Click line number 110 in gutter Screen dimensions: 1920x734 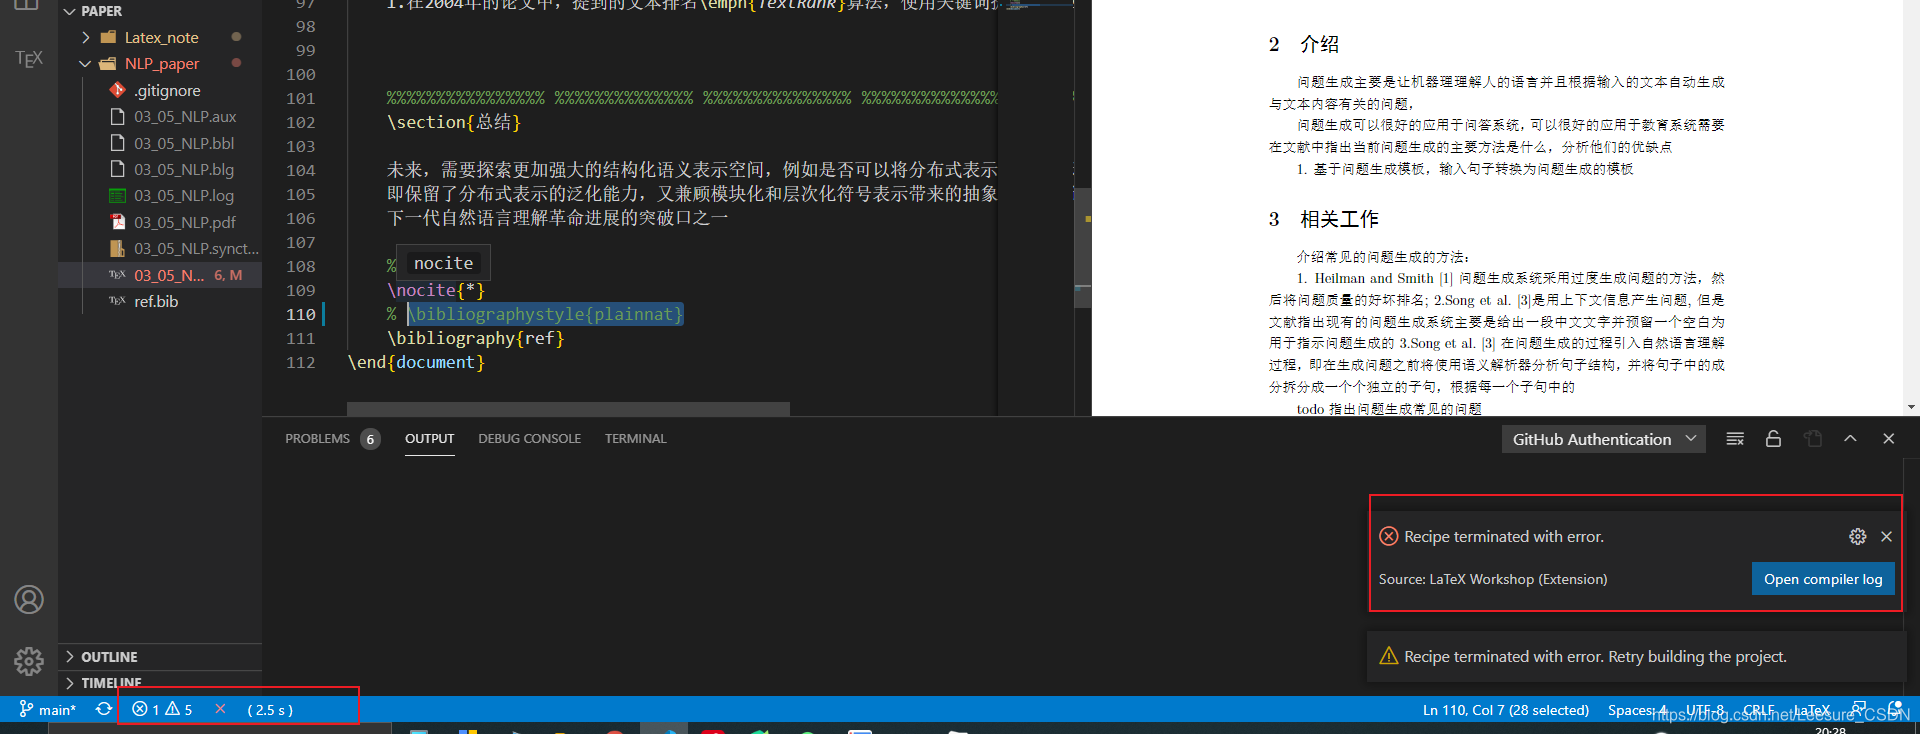click(301, 314)
